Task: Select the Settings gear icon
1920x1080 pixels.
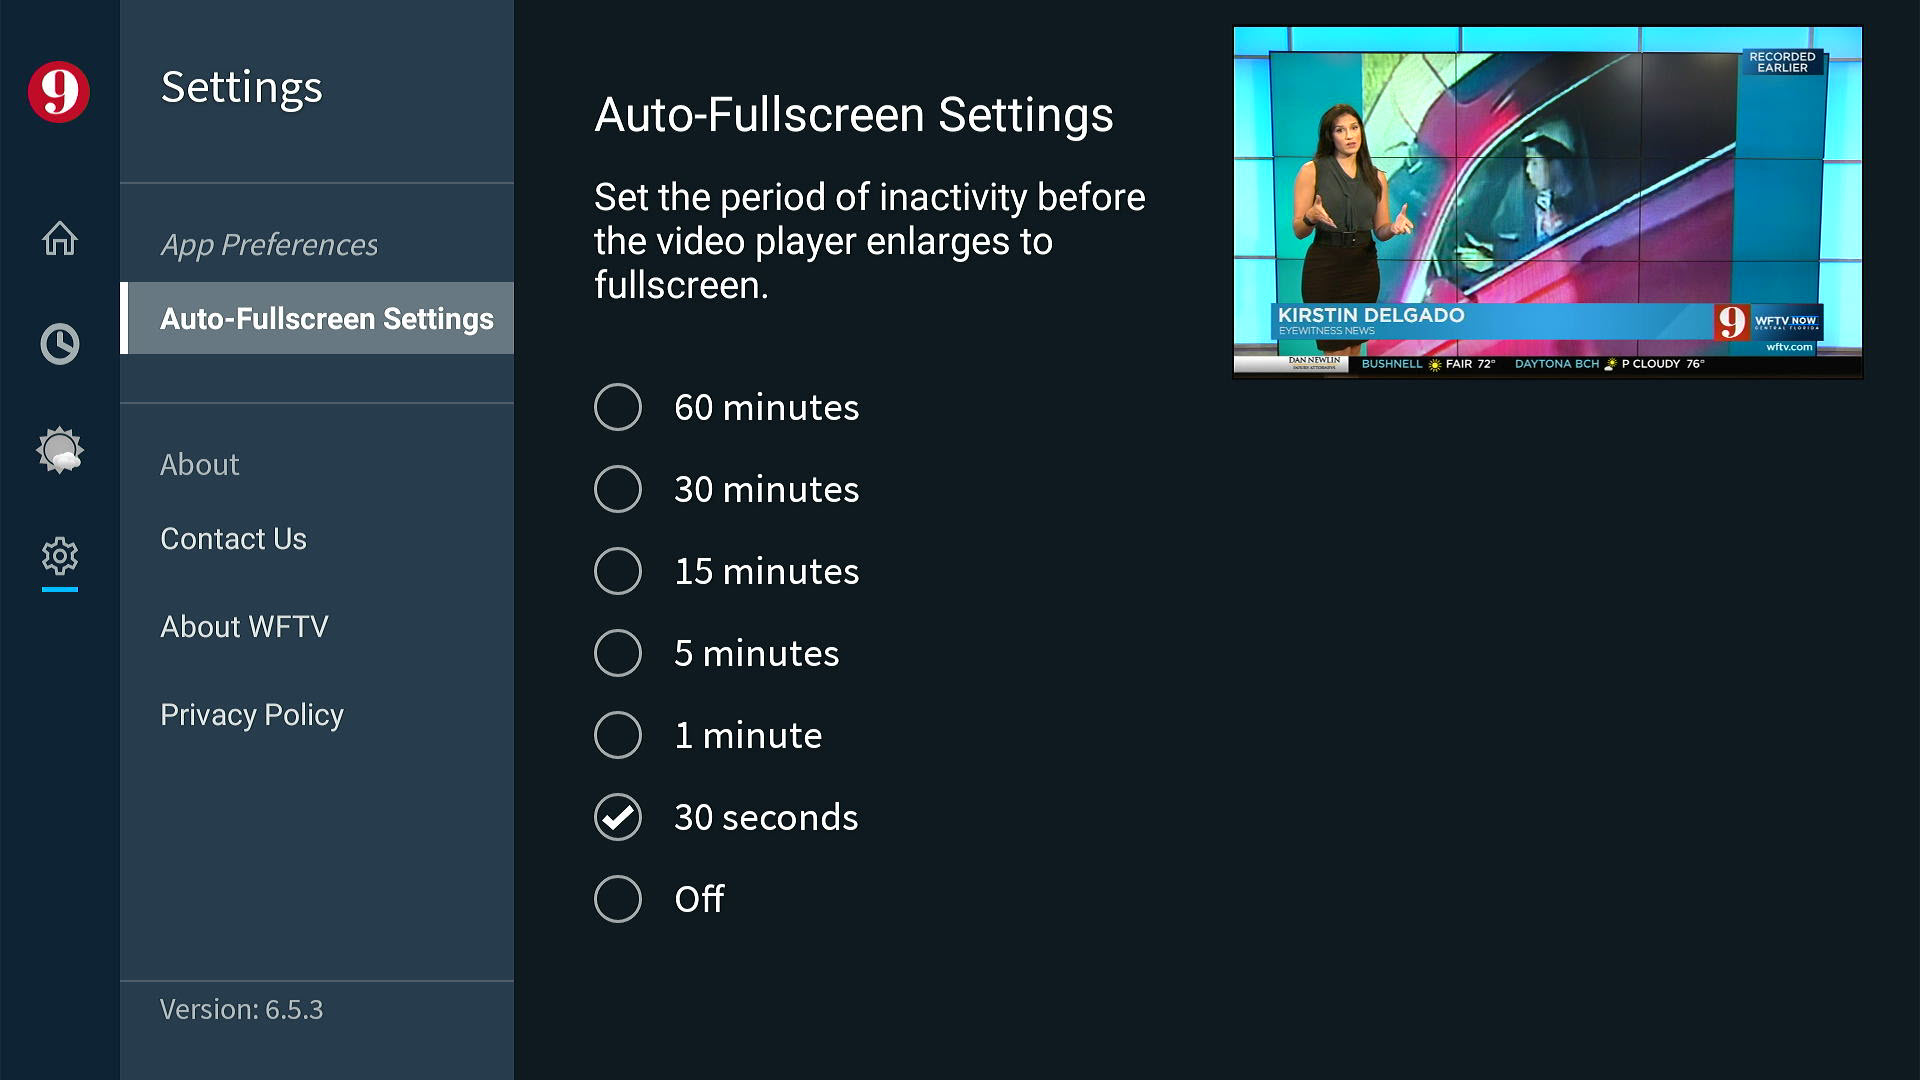Action: pyautogui.click(x=60, y=556)
